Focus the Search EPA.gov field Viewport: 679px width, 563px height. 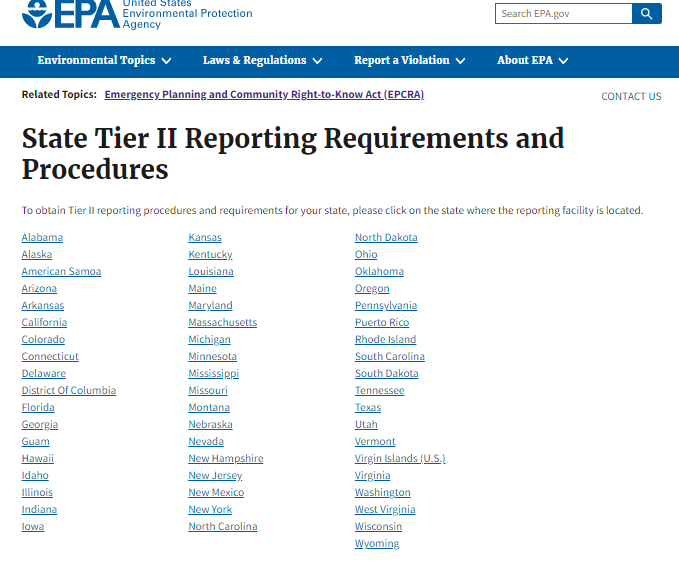[563, 13]
